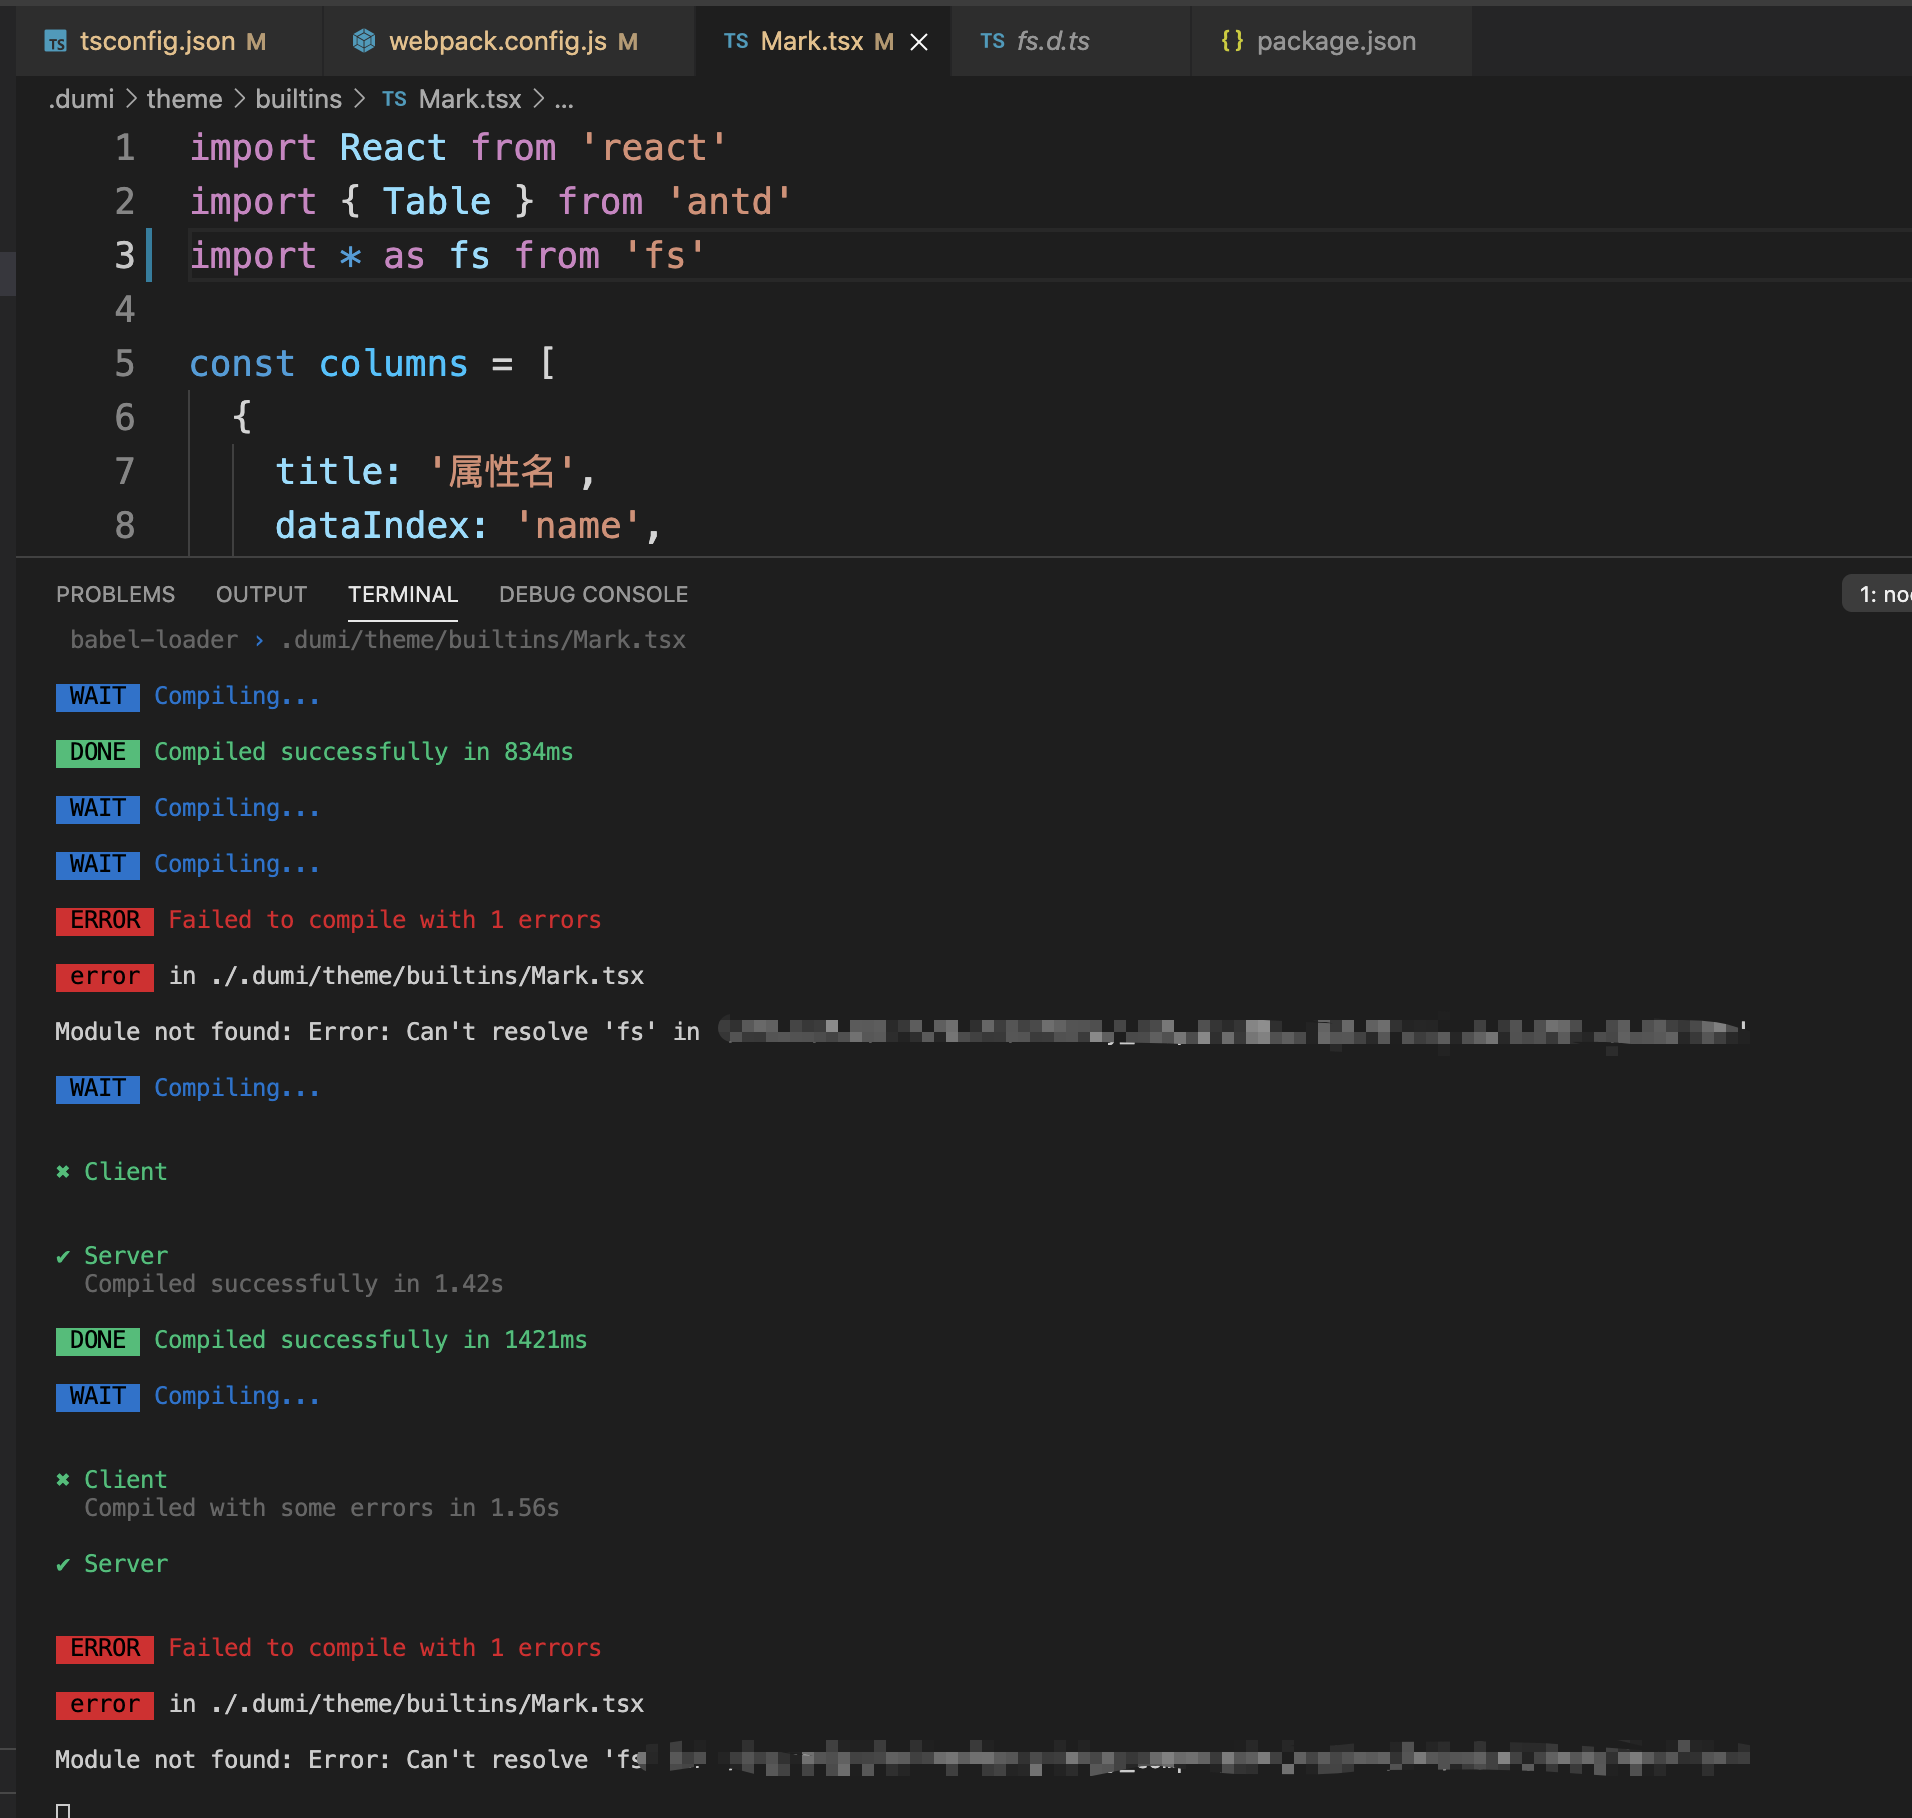
Task: Switch to the OUTPUT panel
Action: [x=260, y=593]
